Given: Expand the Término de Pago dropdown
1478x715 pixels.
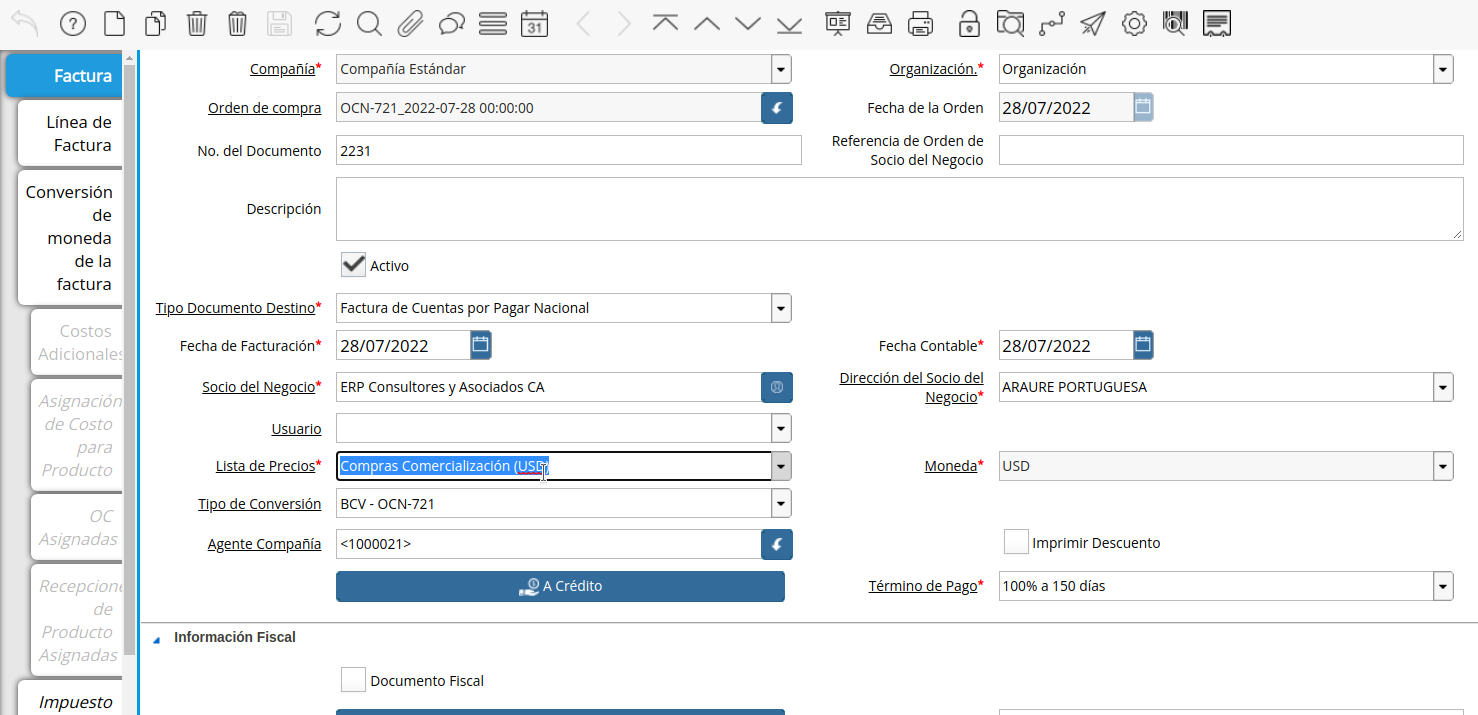Looking at the screenshot, I should point(1442,586).
